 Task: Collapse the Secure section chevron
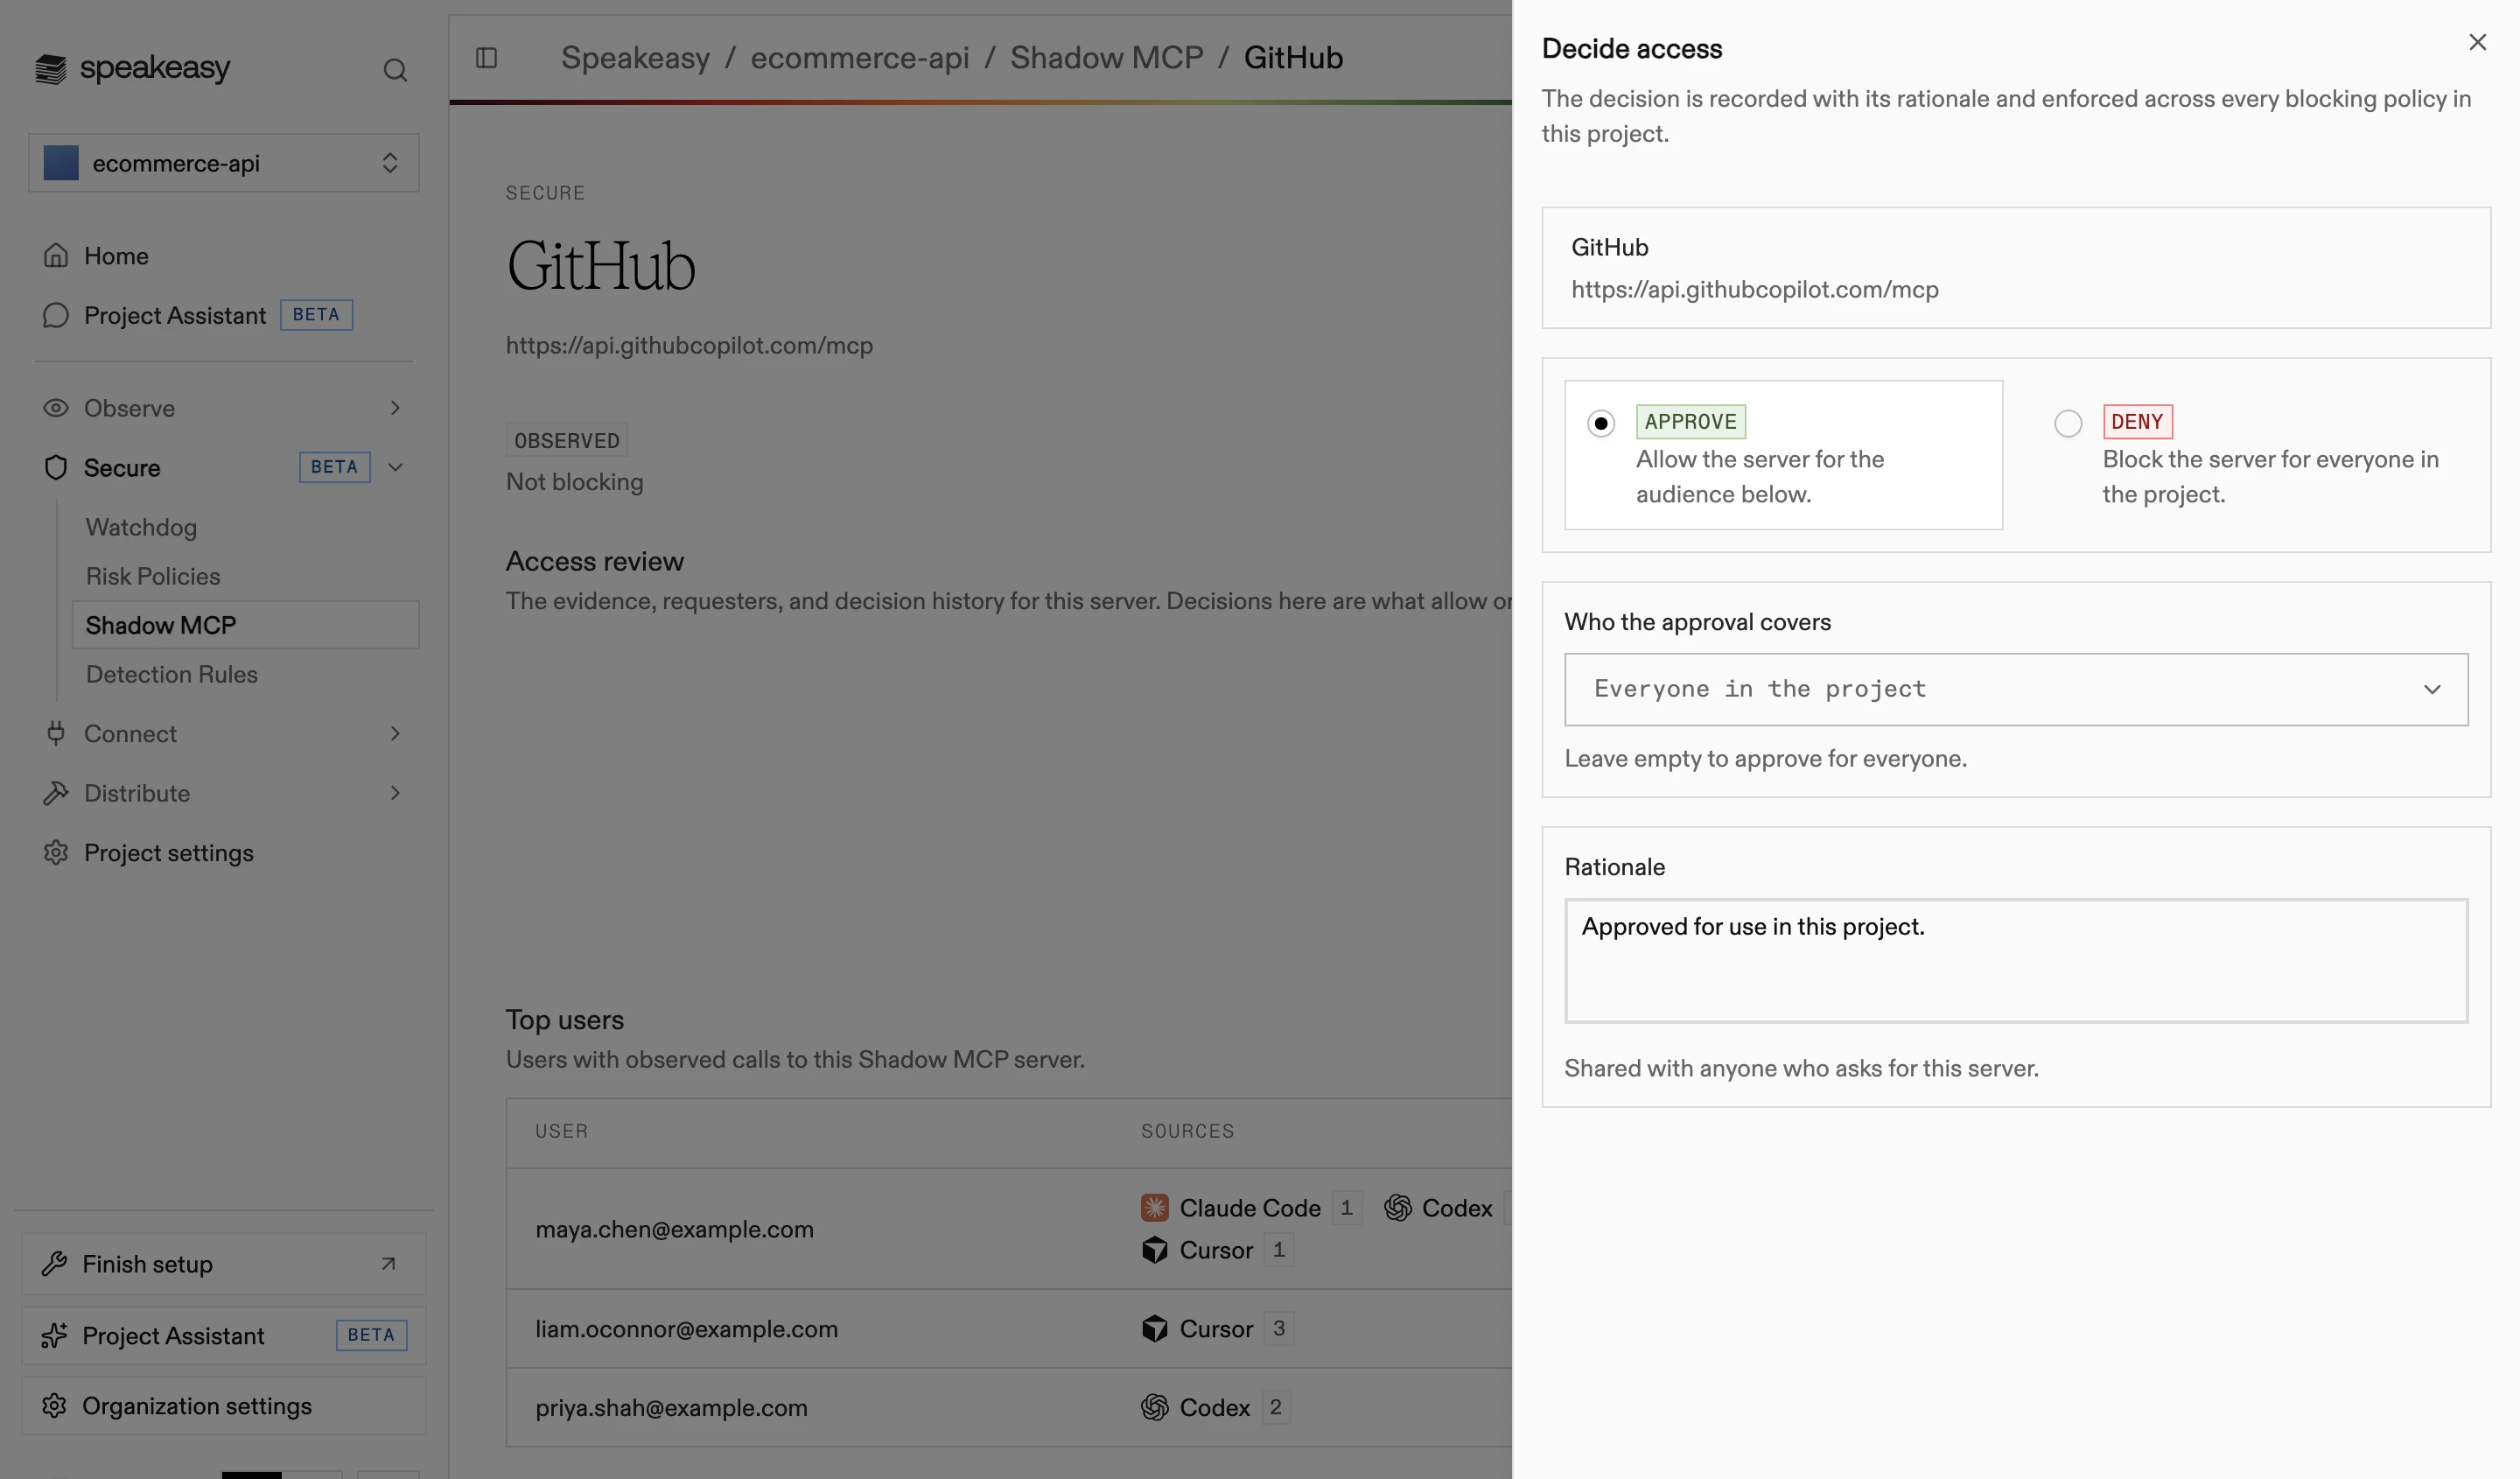(395, 468)
